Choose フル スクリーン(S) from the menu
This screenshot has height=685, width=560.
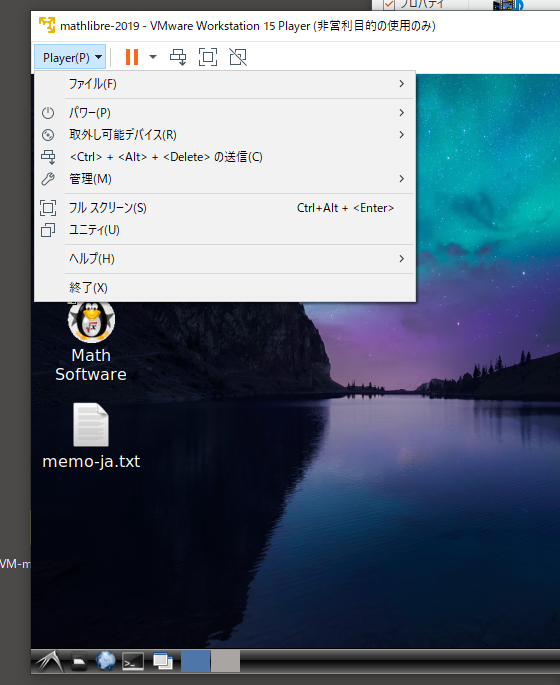coord(225,208)
